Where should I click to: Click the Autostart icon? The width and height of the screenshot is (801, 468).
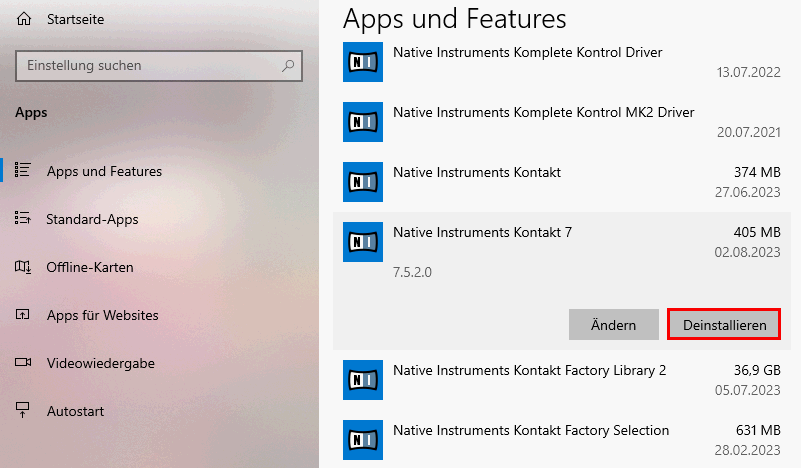click(23, 410)
